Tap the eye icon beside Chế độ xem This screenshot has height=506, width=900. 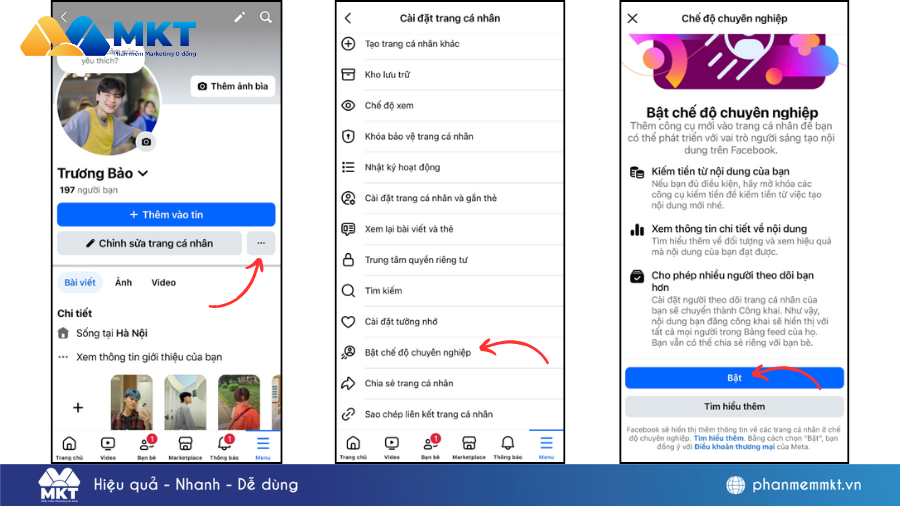click(348, 106)
